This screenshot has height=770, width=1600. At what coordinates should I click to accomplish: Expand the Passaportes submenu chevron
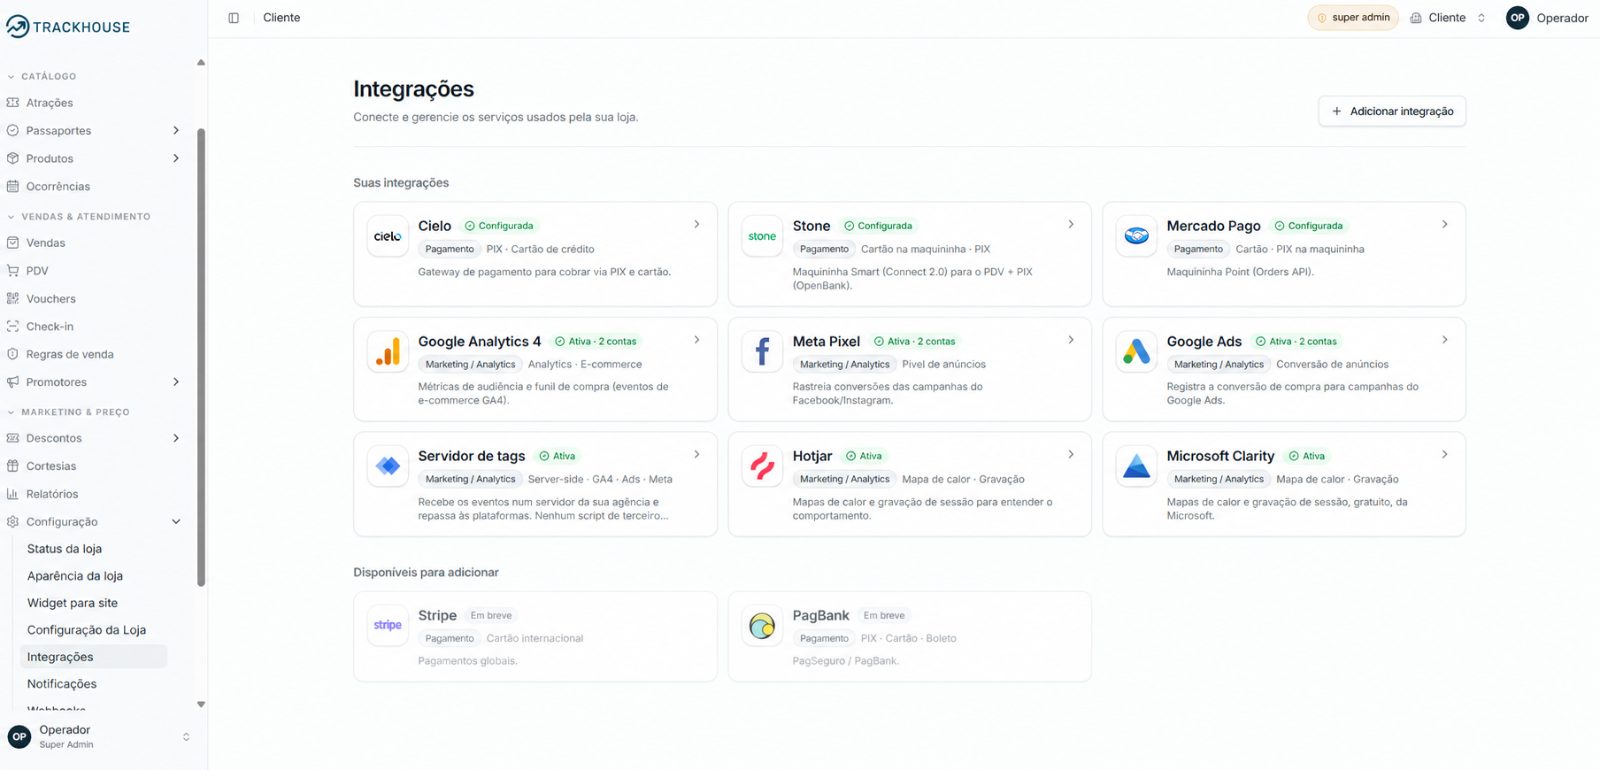(176, 131)
